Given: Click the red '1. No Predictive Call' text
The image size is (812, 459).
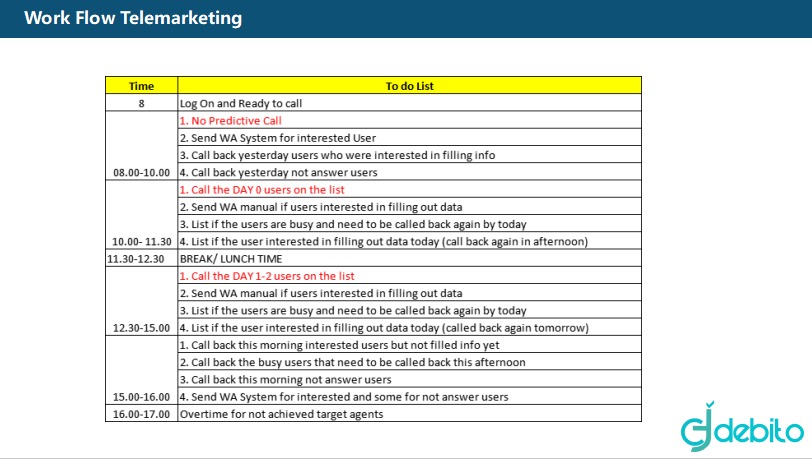Looking at the screenshot, I should click(x=230, y=121).
